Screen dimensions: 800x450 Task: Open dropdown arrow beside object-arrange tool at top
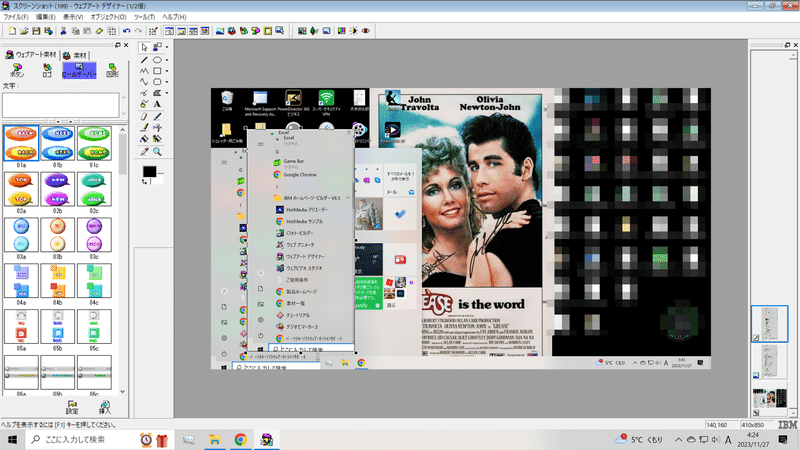[x=167, y=47]
